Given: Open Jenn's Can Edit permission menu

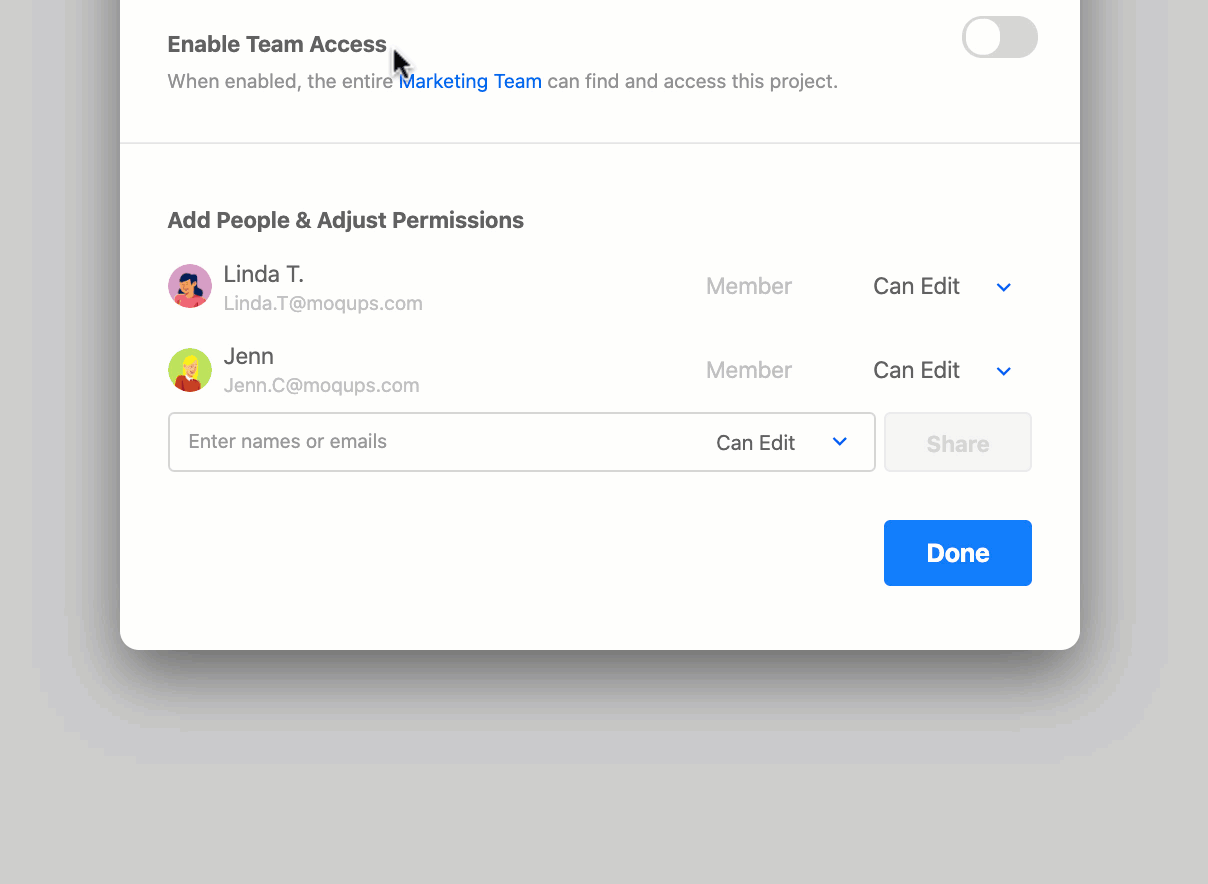Looking at the screenshot, I should [x=916, y=370].
